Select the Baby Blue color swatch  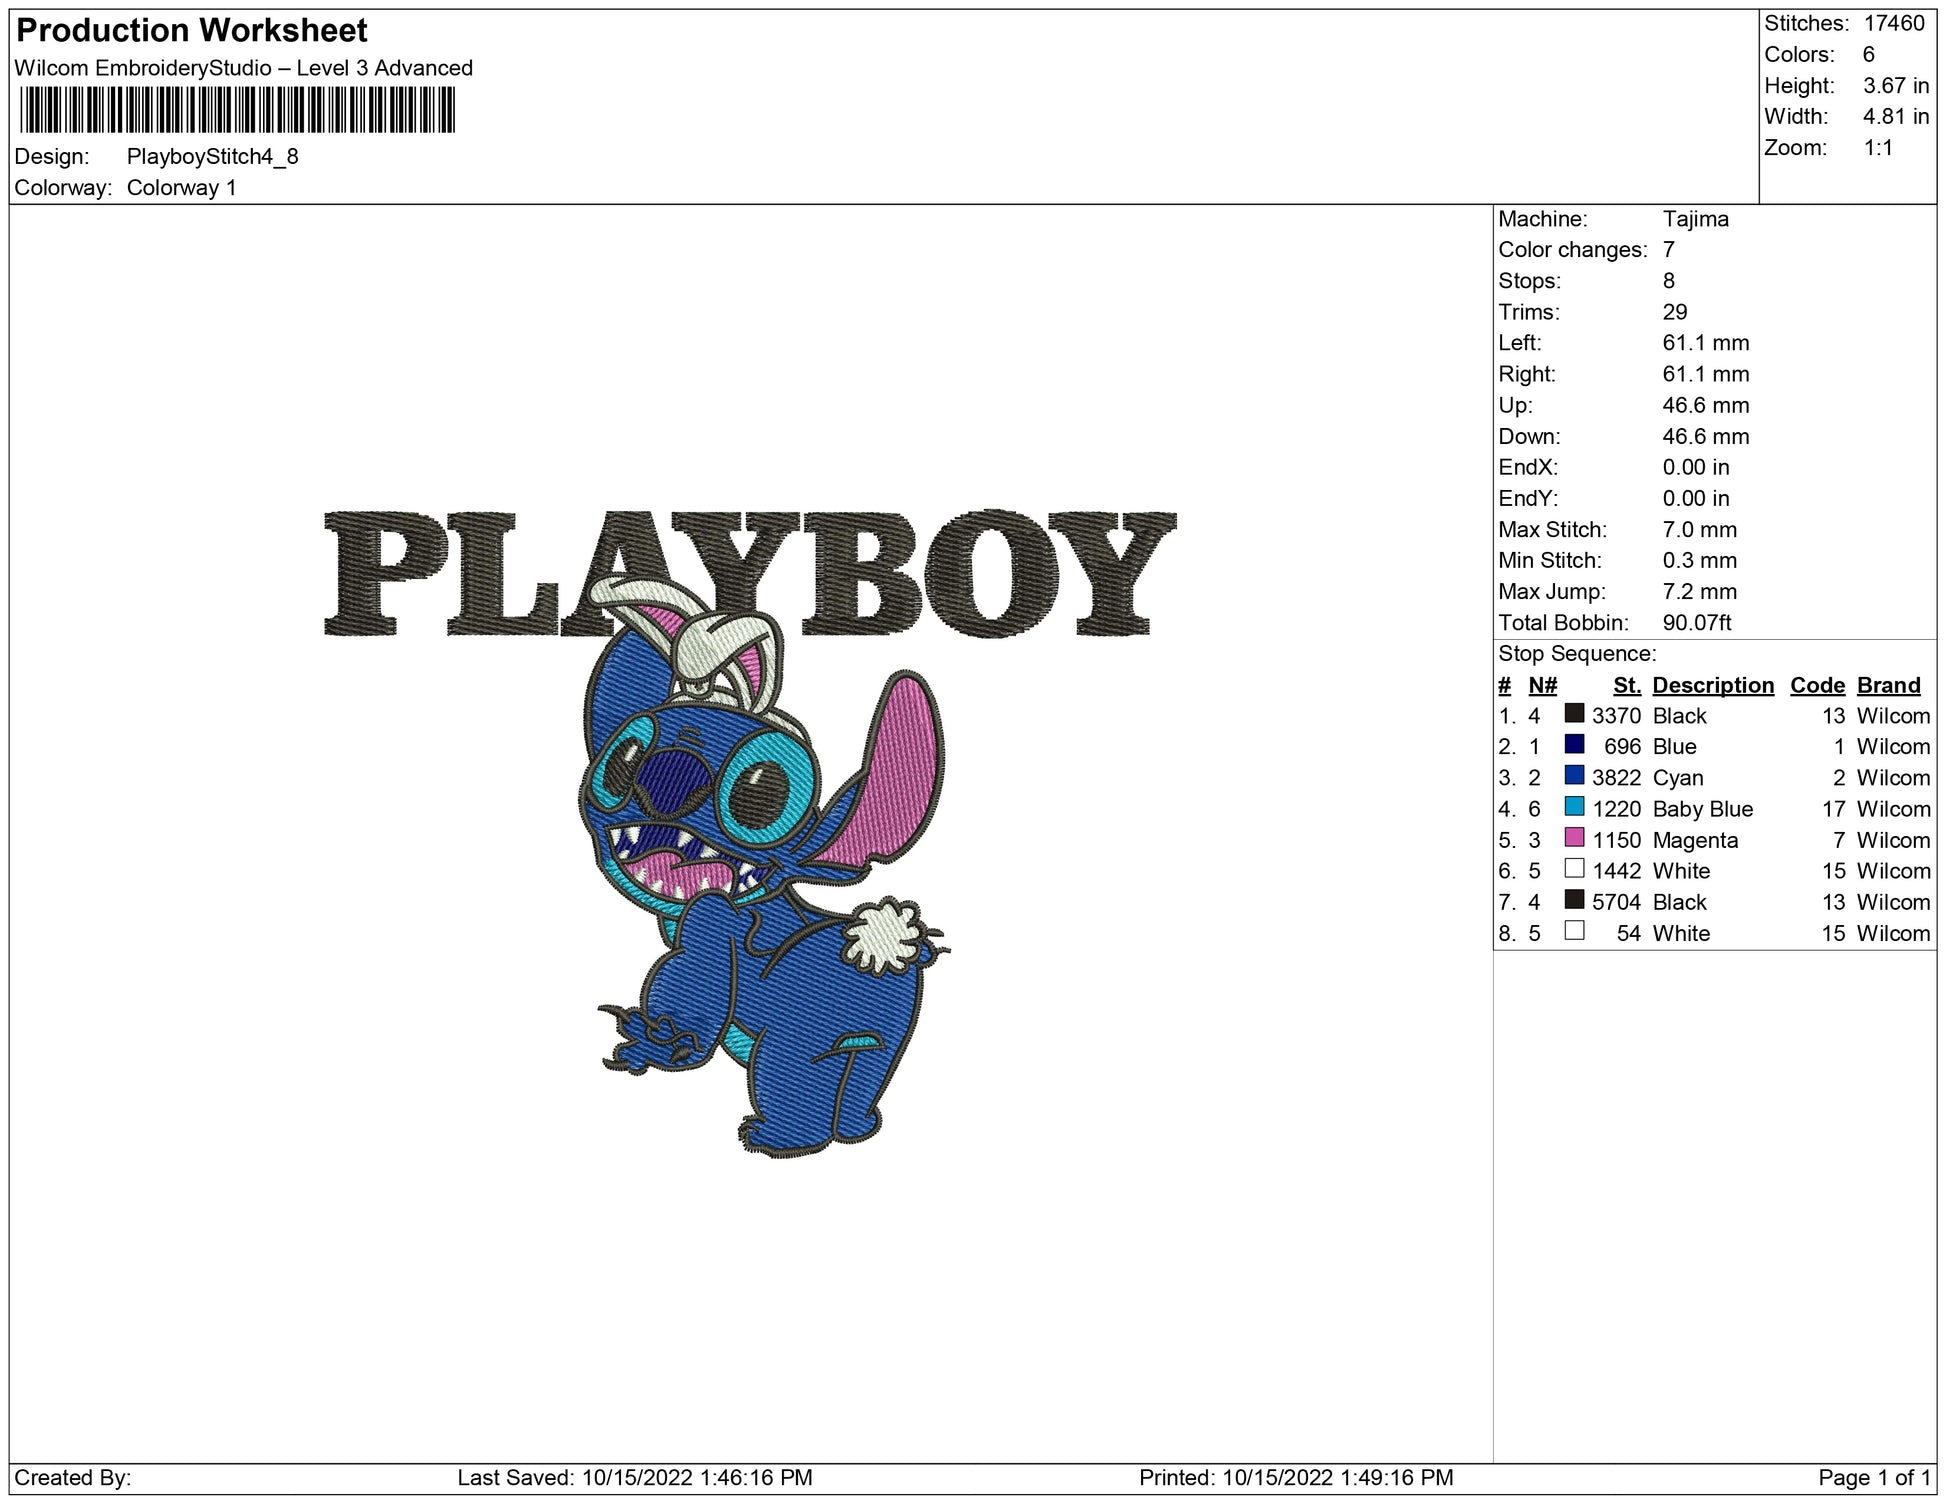click(1574, 807)
